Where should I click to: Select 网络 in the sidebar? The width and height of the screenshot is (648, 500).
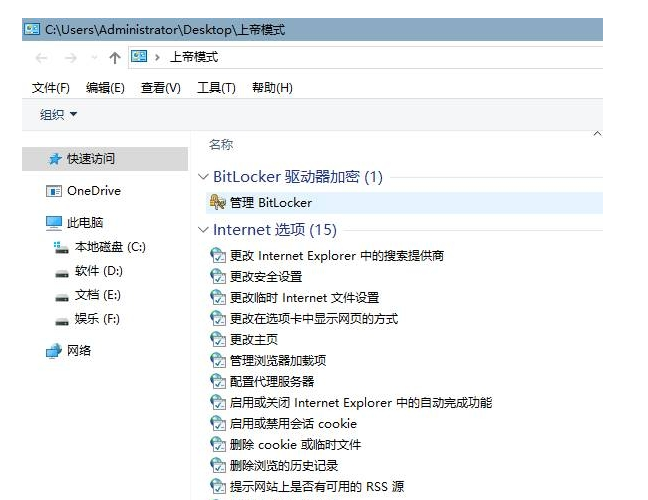click(x=79, y=350)
